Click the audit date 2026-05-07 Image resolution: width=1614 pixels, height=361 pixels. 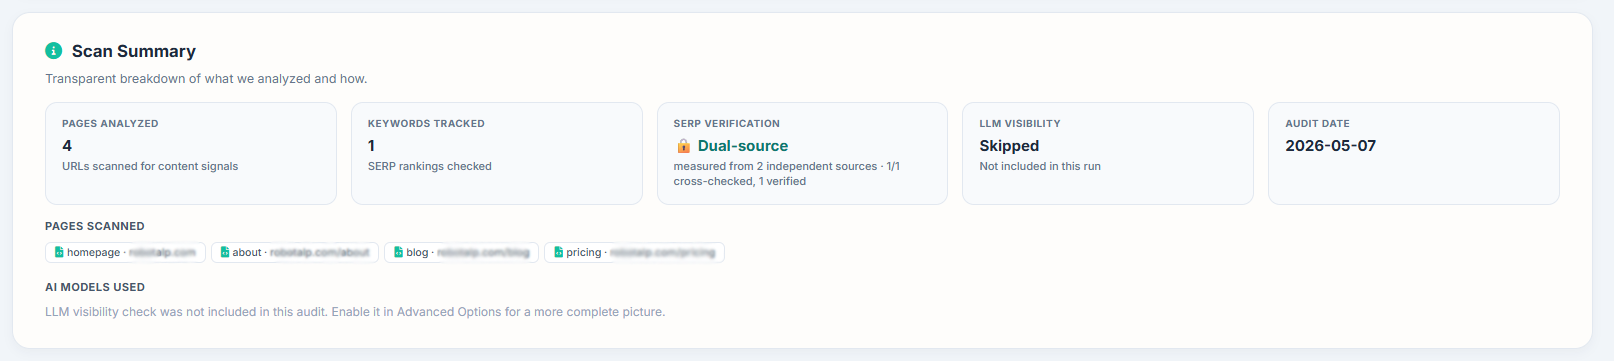(x=1331, y=146)
